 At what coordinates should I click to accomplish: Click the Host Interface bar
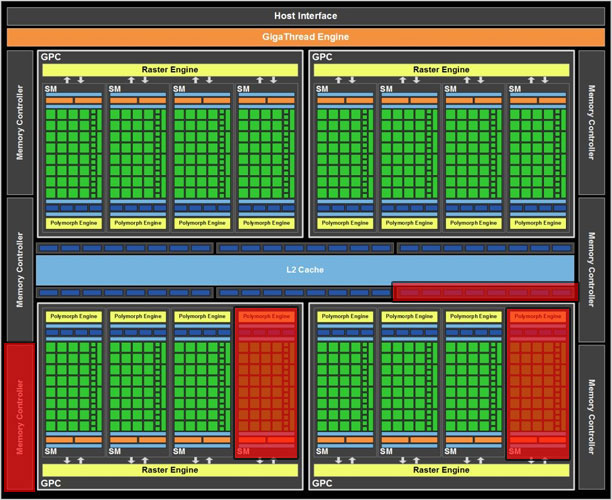[306, 16]
